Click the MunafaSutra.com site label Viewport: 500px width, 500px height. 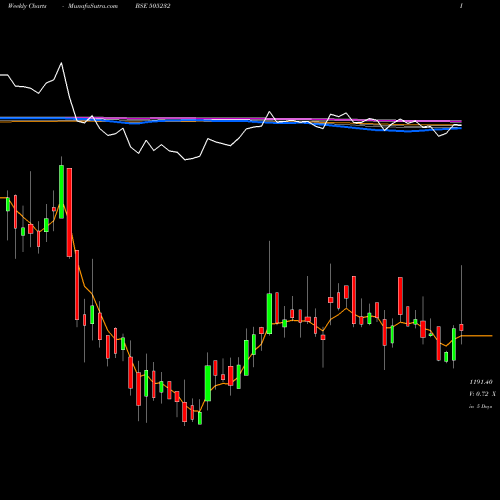93,6
